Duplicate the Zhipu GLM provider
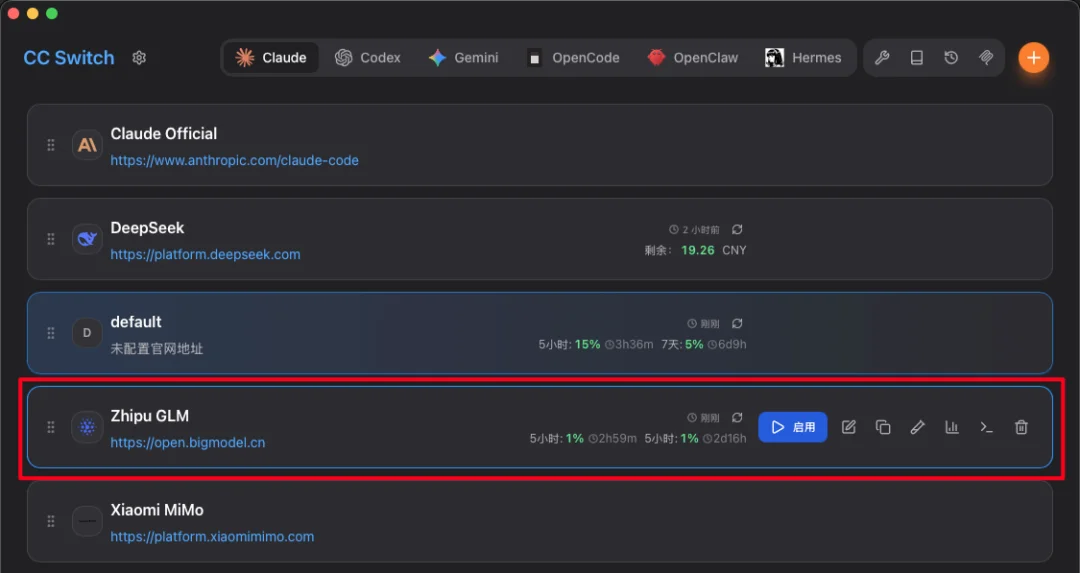The image size is (1080, 573). 883,427
